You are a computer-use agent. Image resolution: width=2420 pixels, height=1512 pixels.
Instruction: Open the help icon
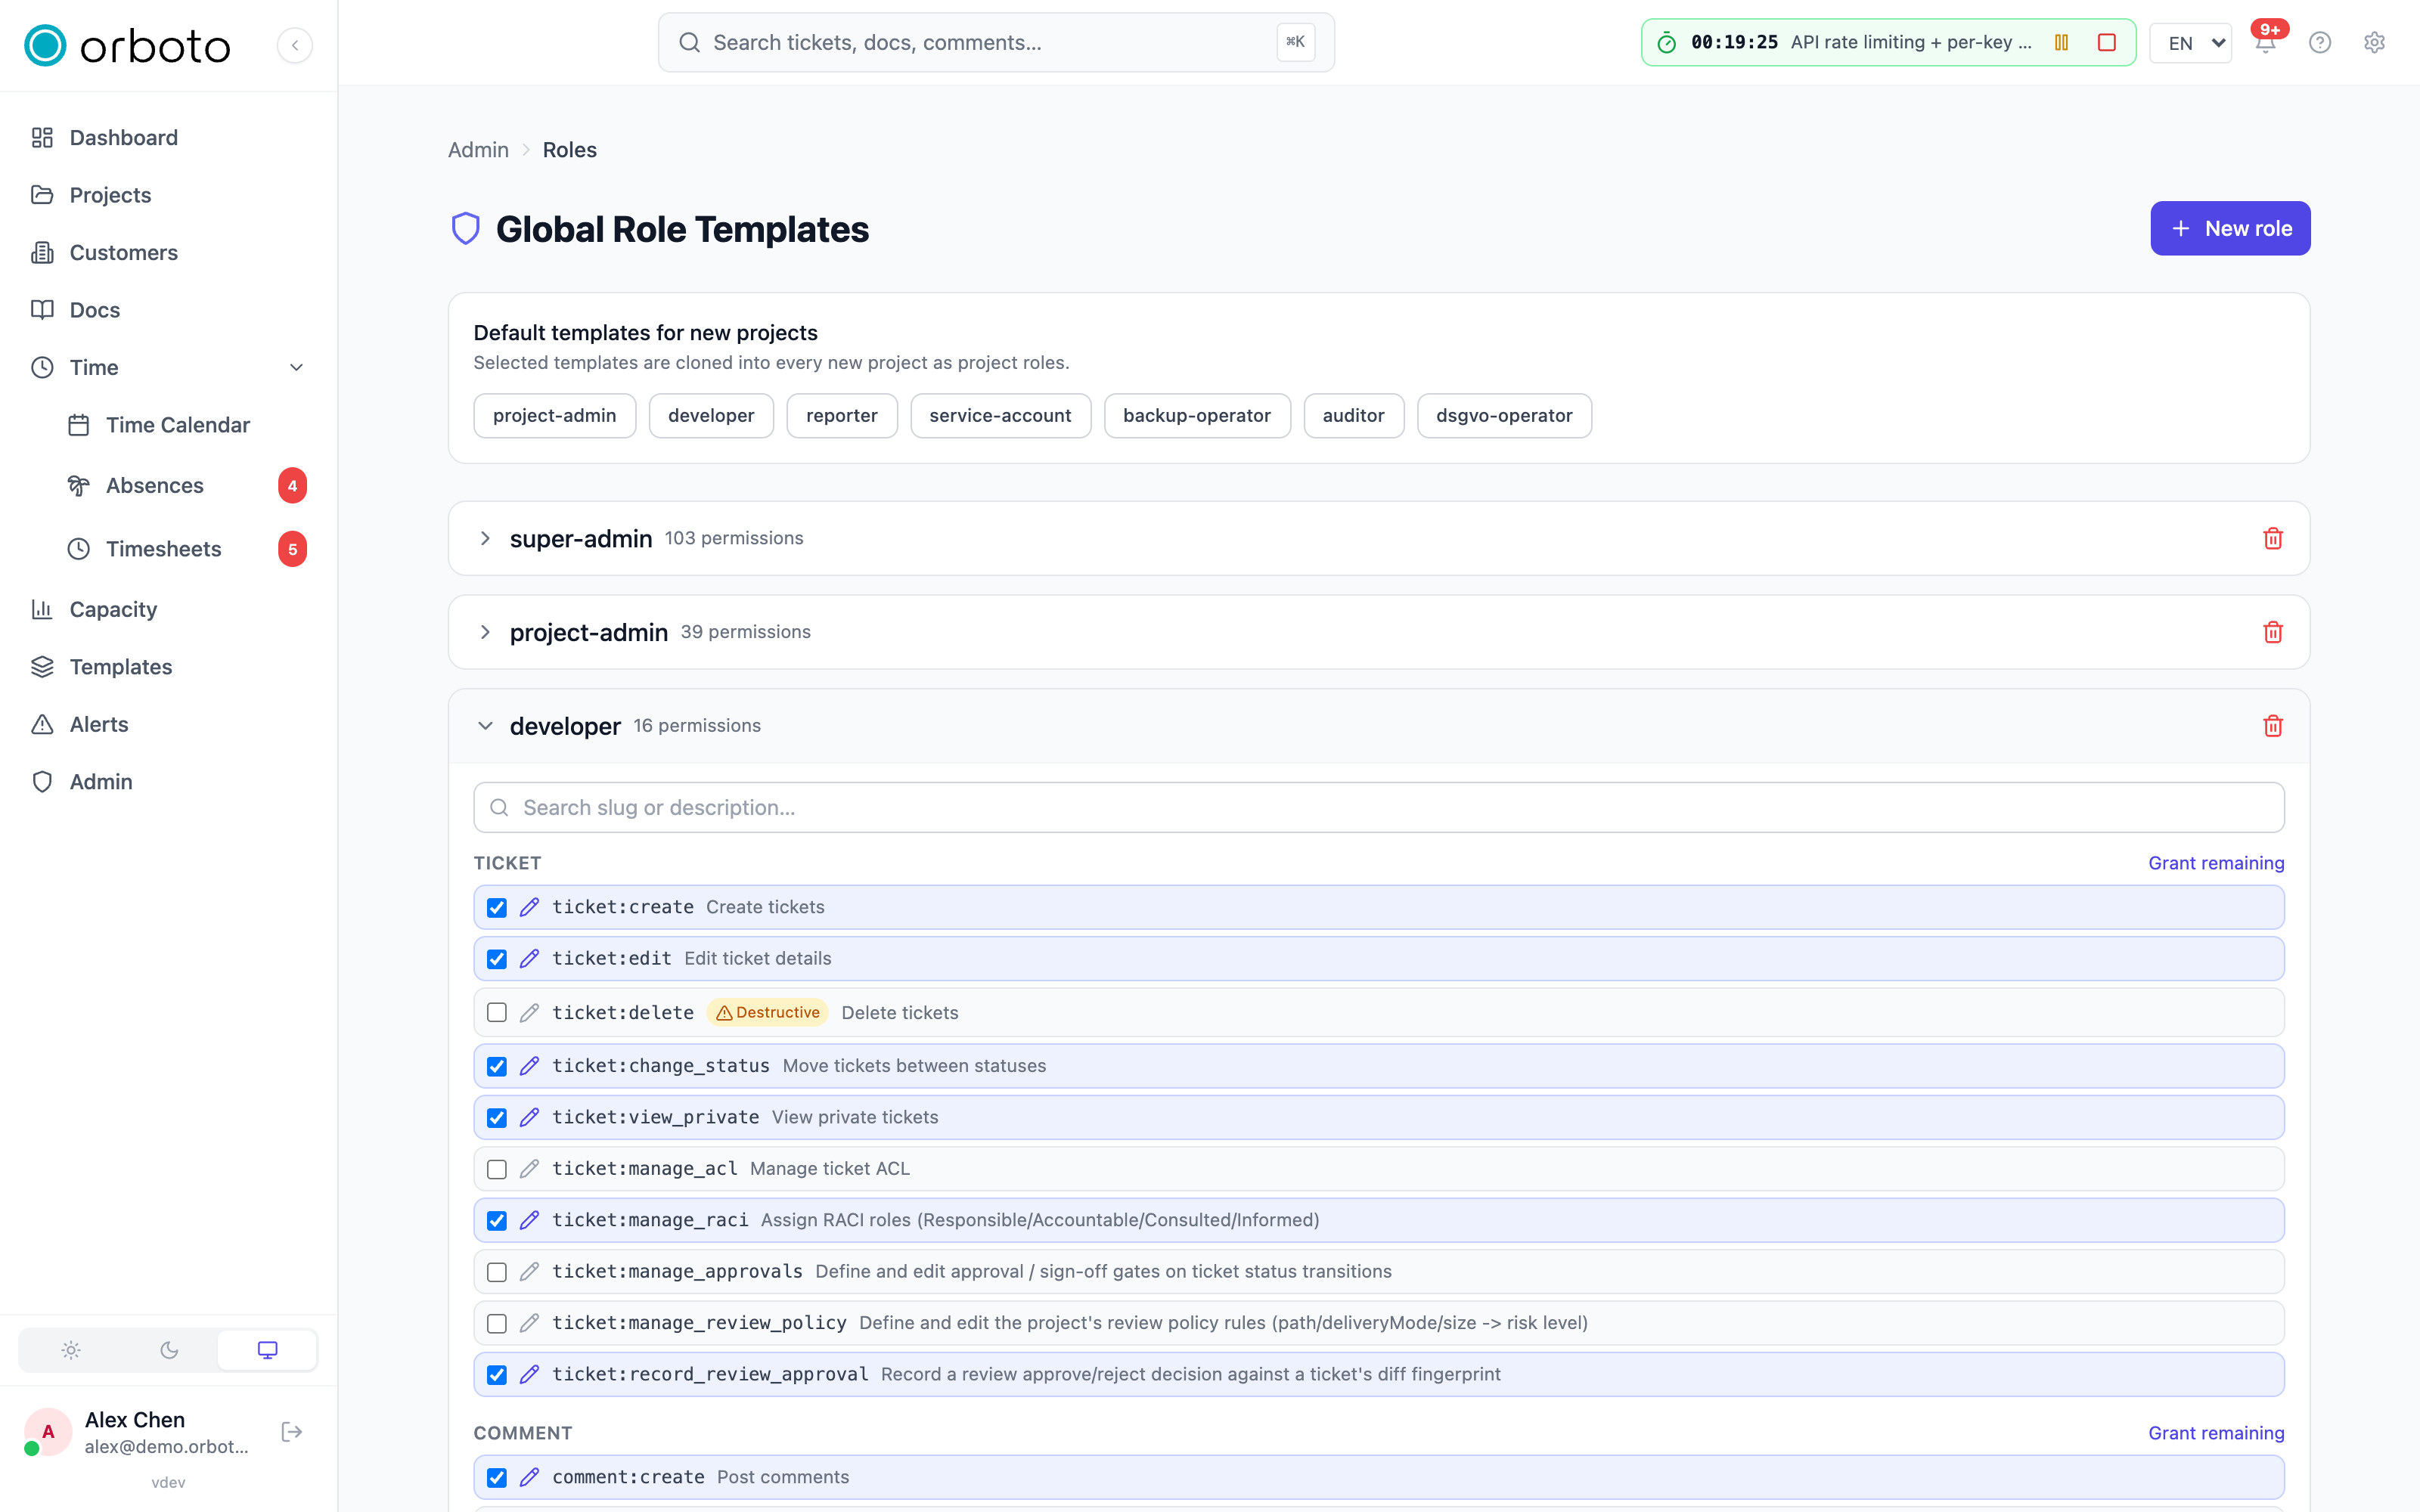[2319, 42]
